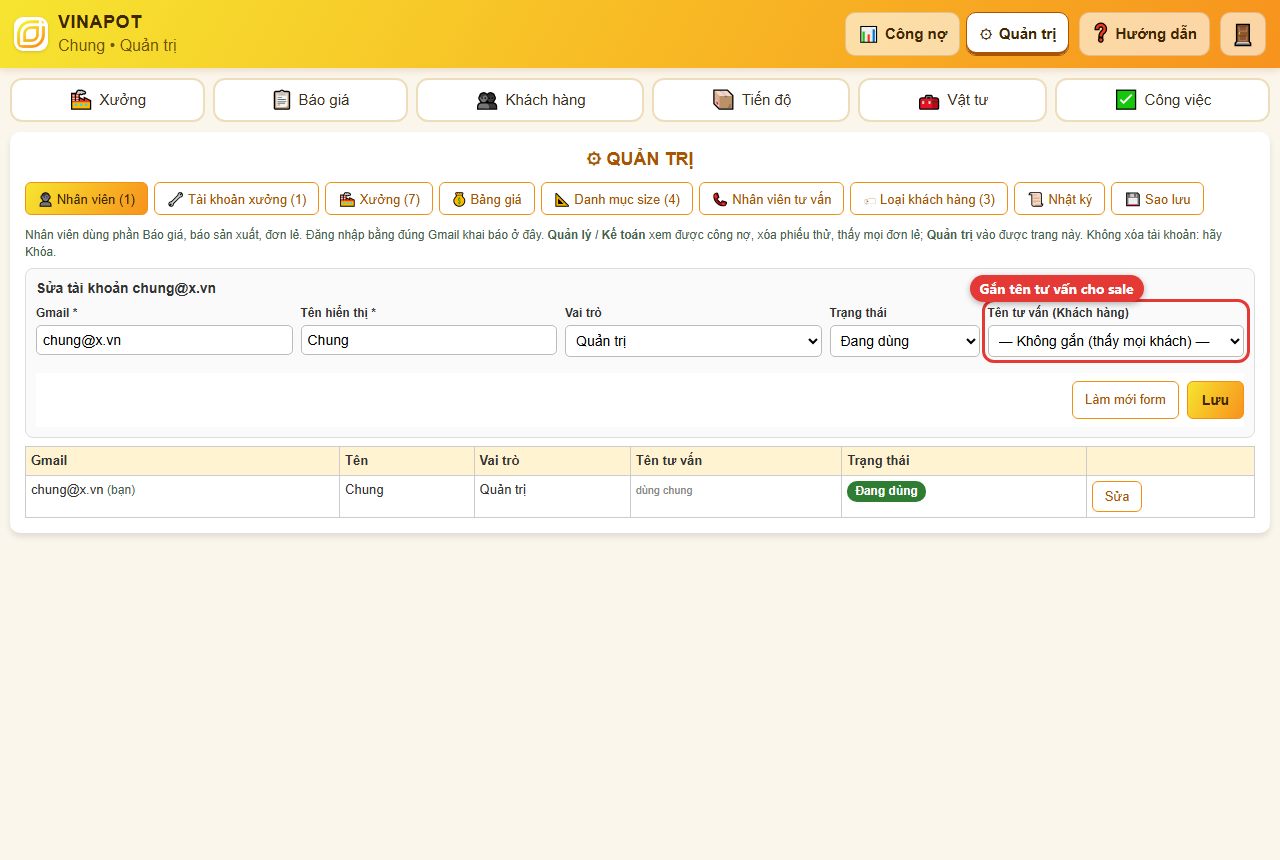Switch to Nhân viên tư vấn tab
This screenshot has width=1280, height=860.
click(772, 199)
